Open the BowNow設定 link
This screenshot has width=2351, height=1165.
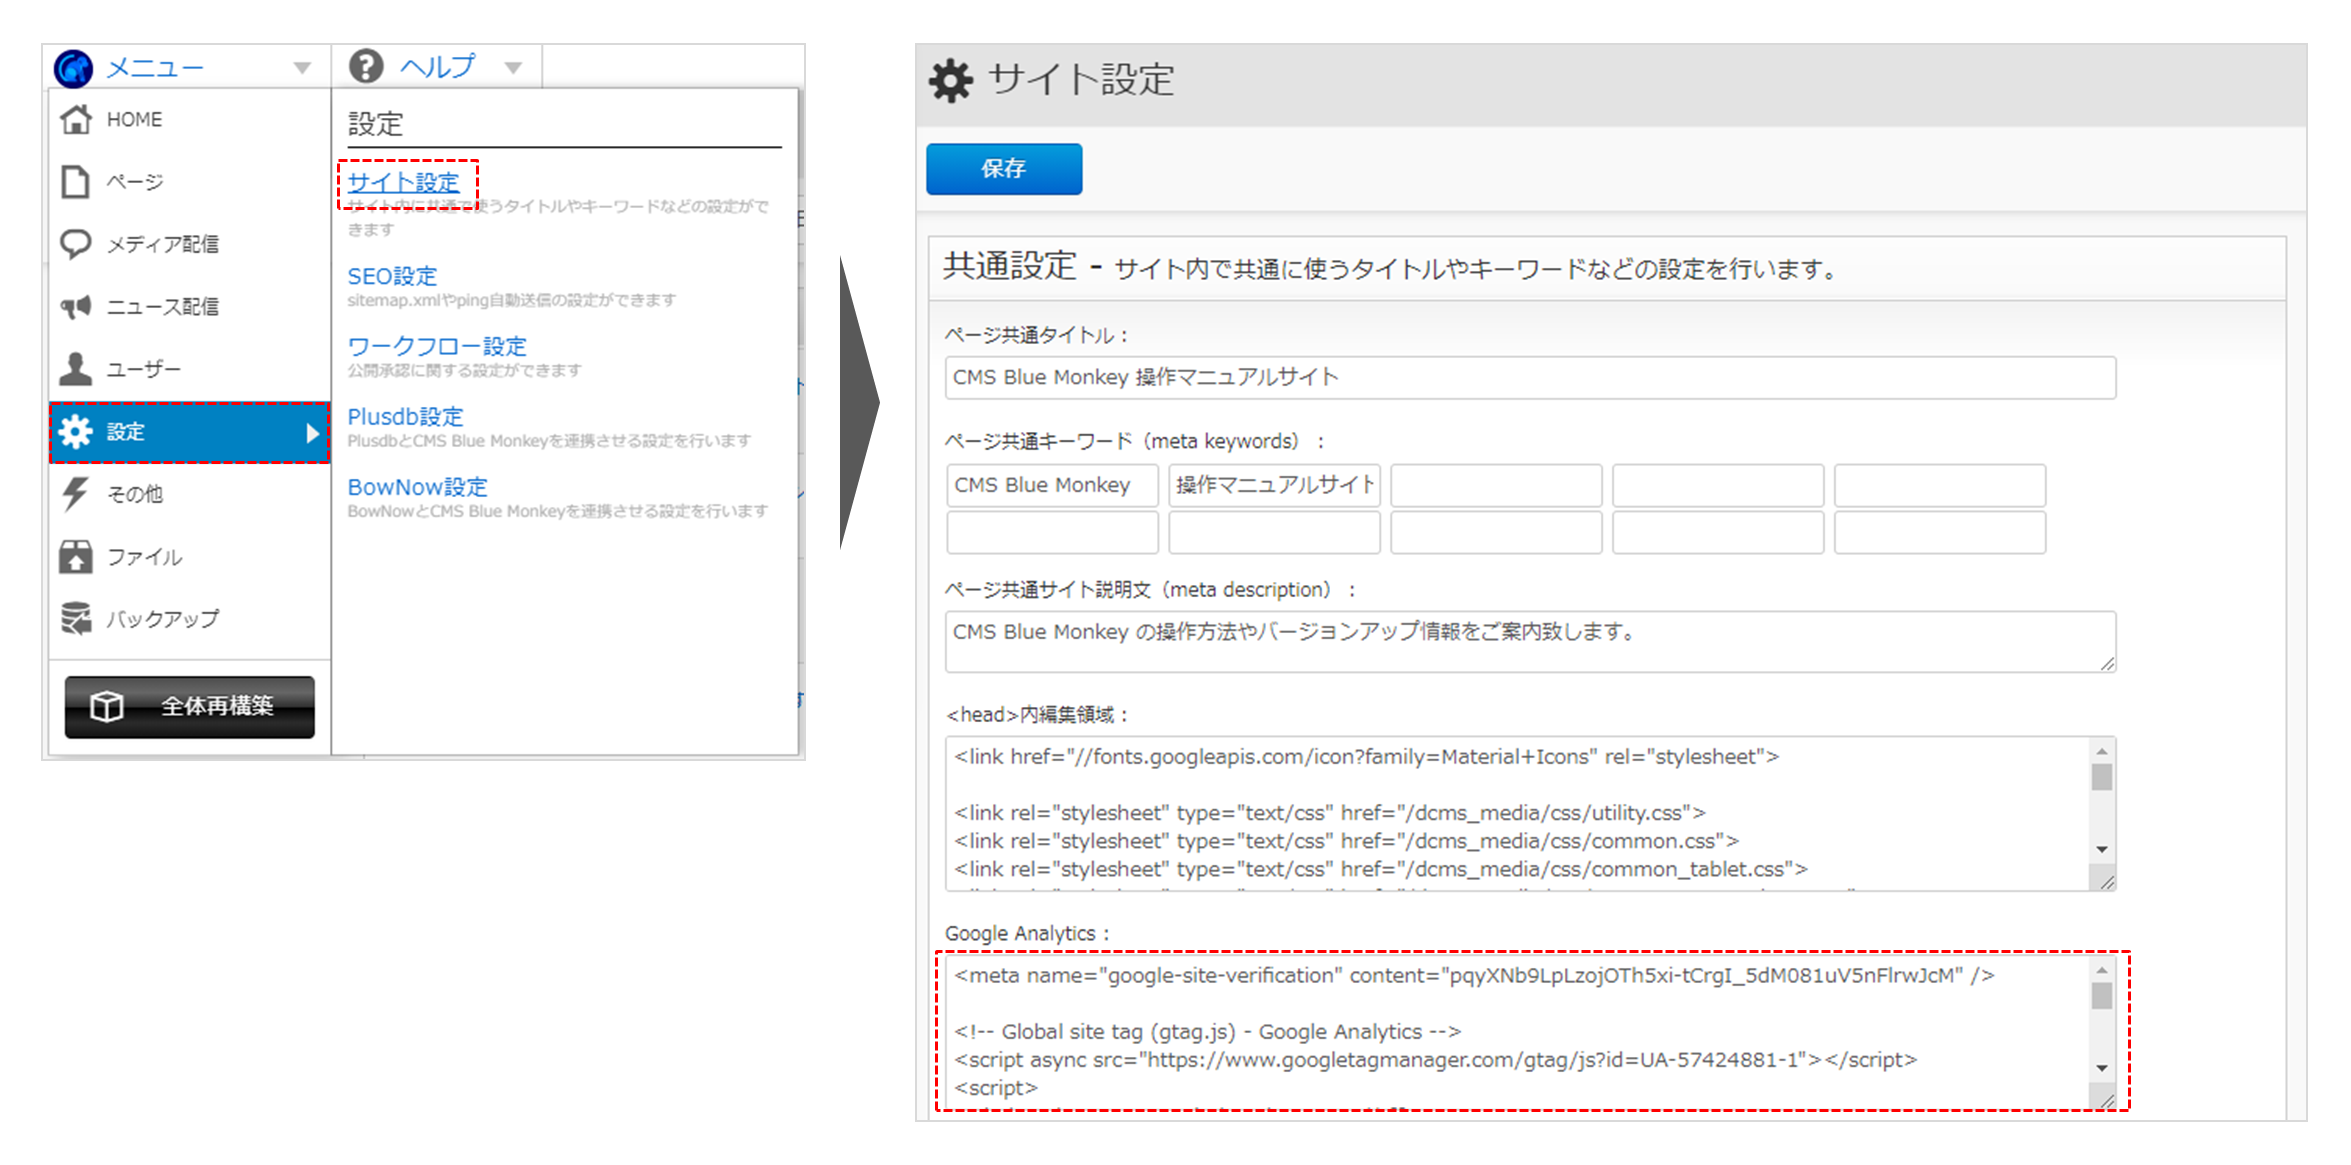[418, 487]
